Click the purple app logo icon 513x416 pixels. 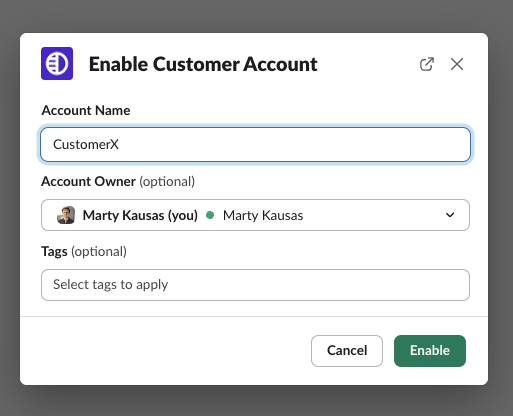tap(57, 63)
